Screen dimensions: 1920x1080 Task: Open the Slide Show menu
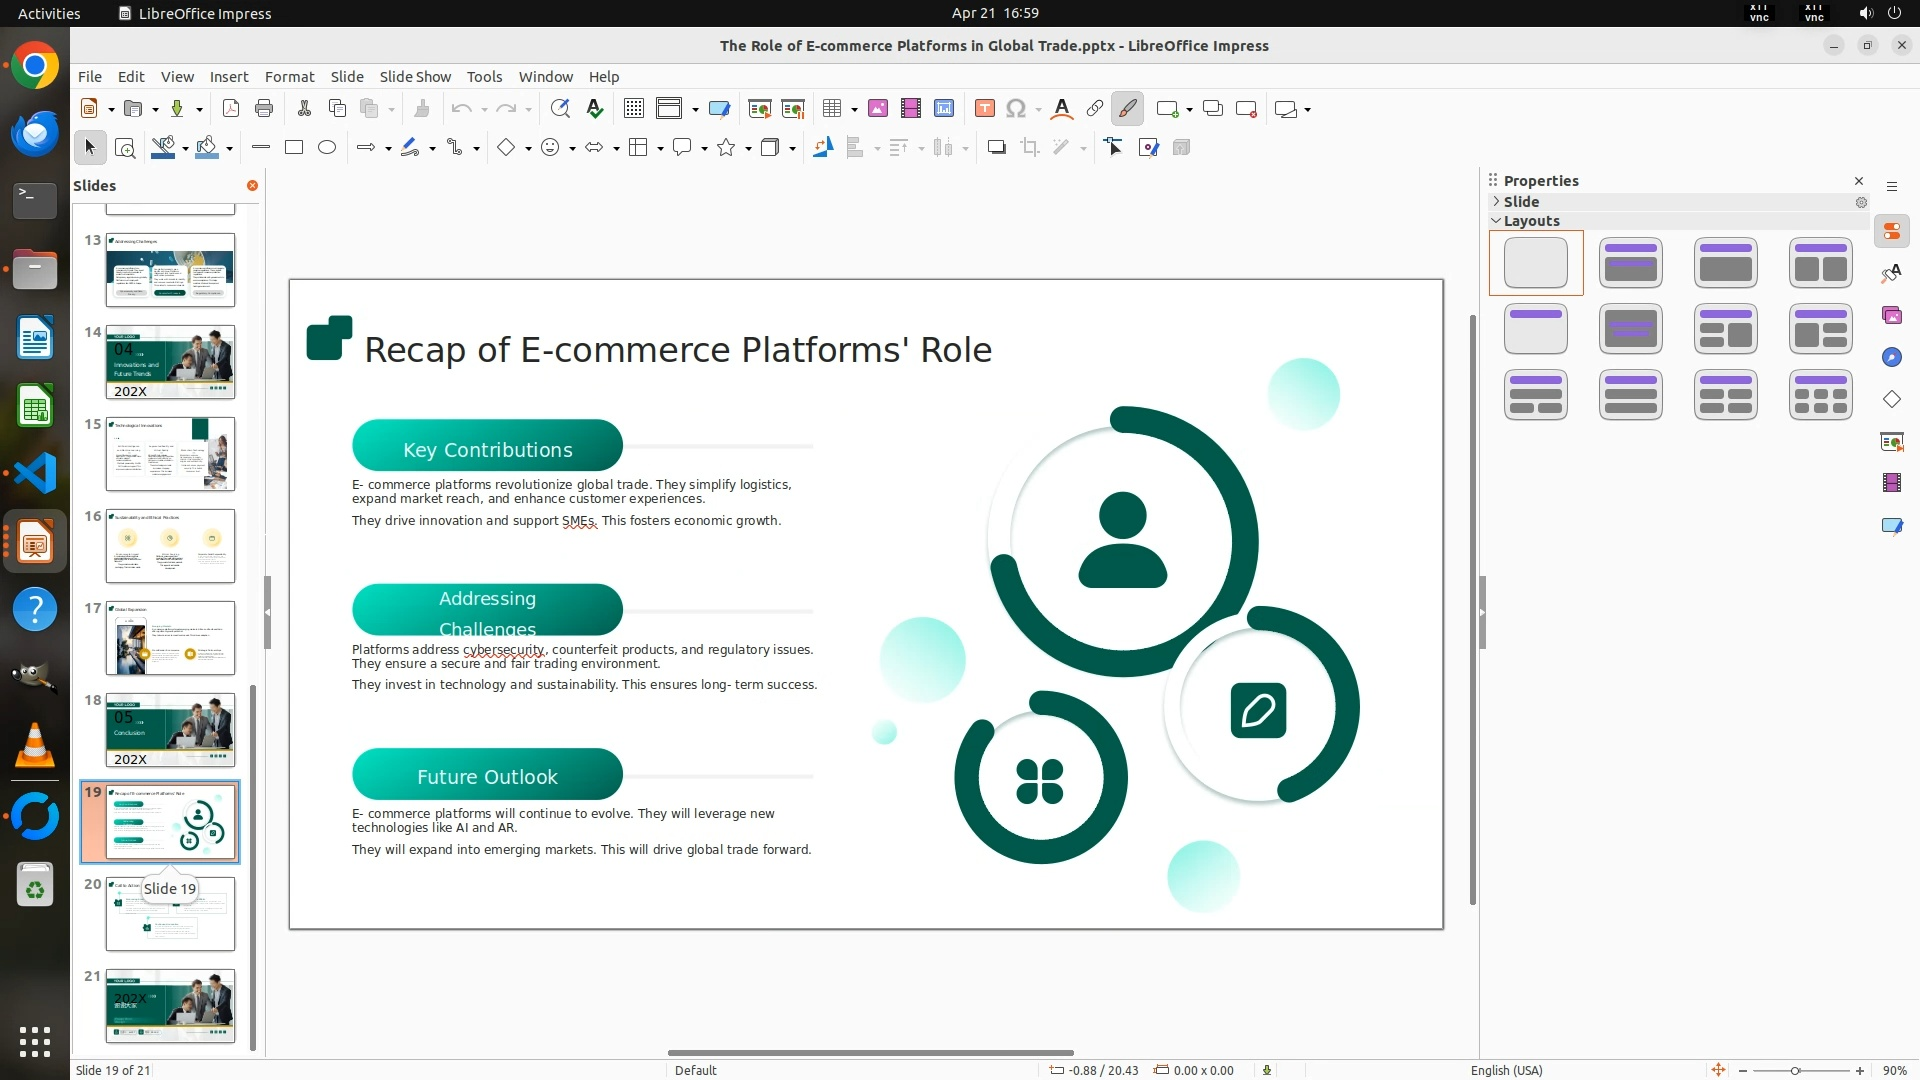[x=414, y=77]
